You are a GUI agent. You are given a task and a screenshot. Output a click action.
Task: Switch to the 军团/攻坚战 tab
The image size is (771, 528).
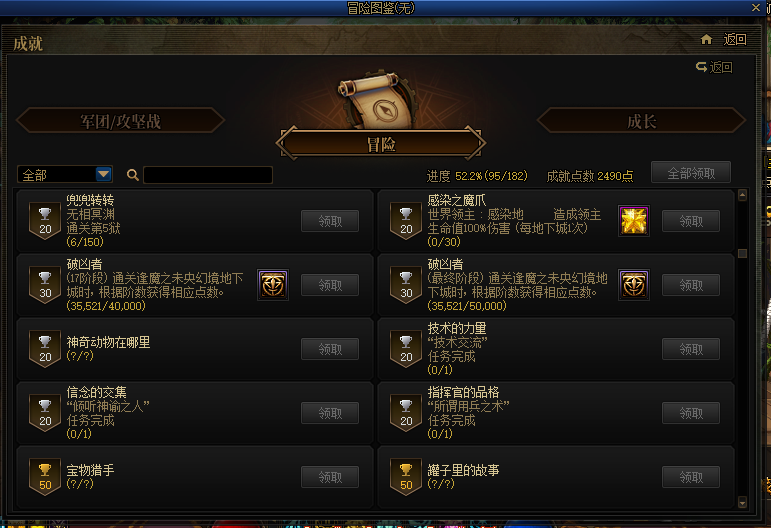(x=120, y=120)
